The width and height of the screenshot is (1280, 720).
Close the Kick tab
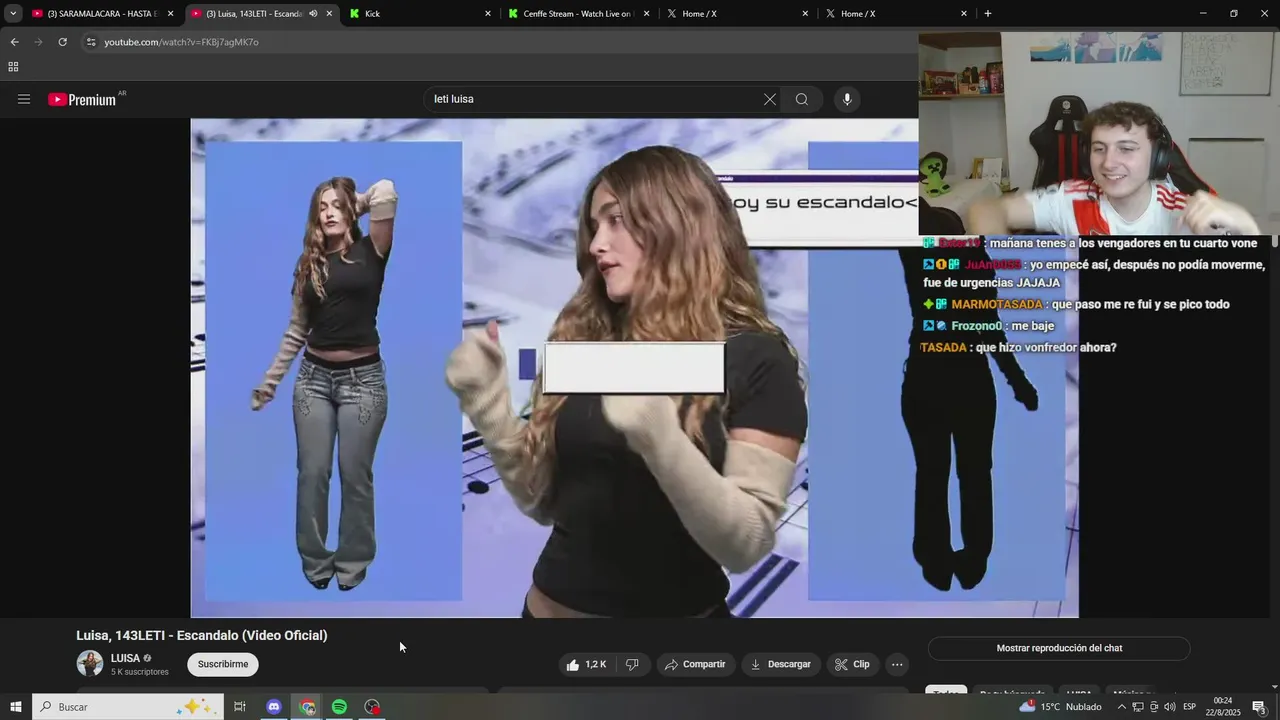pos(488,13)
